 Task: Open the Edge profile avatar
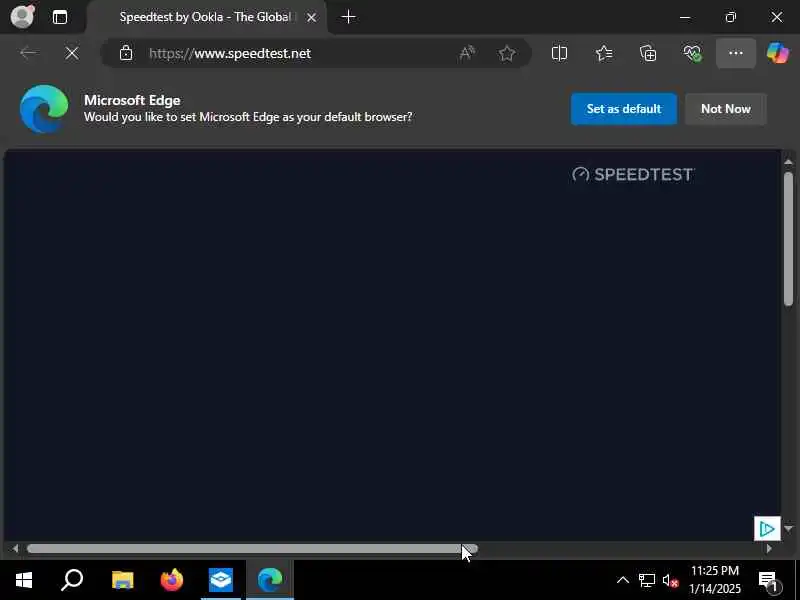[x=22, y=16]
